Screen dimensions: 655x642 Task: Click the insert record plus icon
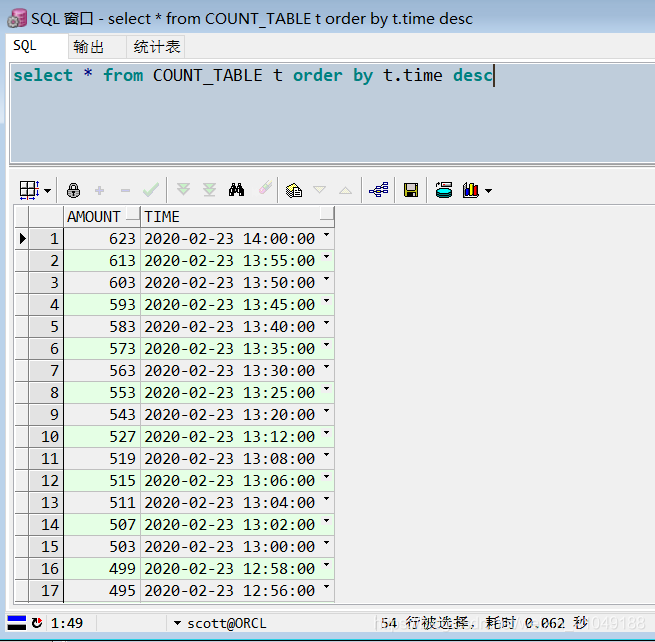click(99, 191)
